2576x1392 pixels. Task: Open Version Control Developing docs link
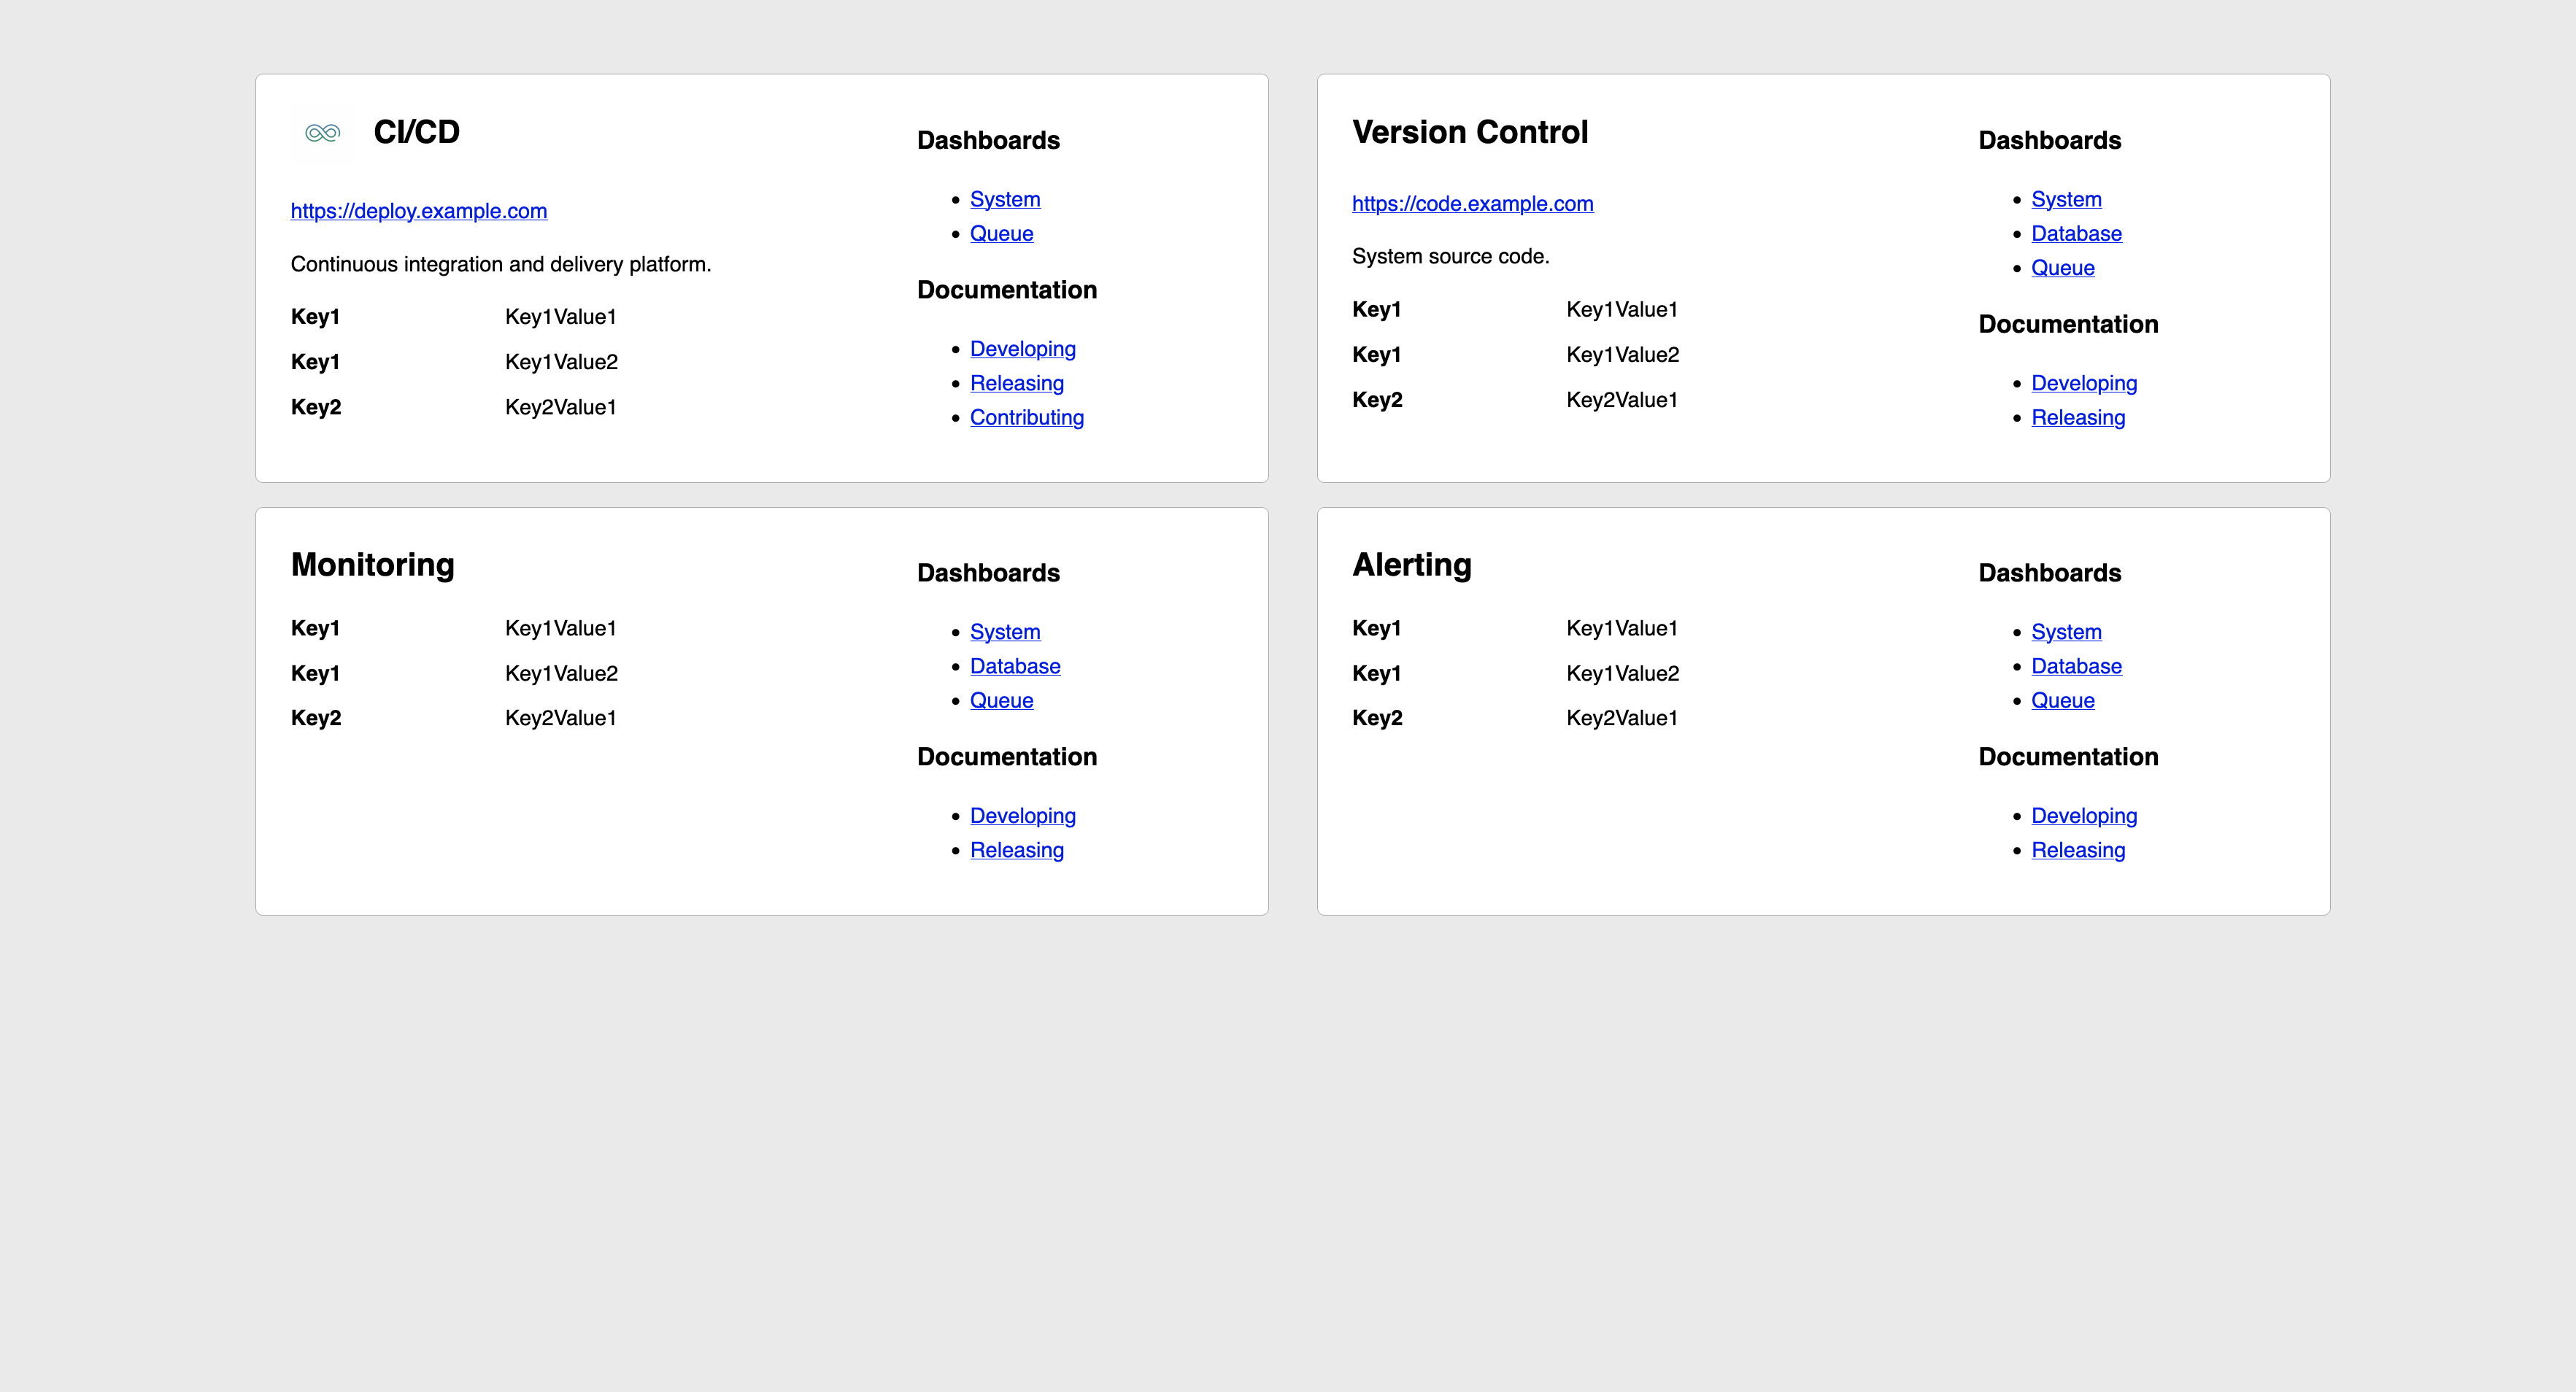point(2084,383)
